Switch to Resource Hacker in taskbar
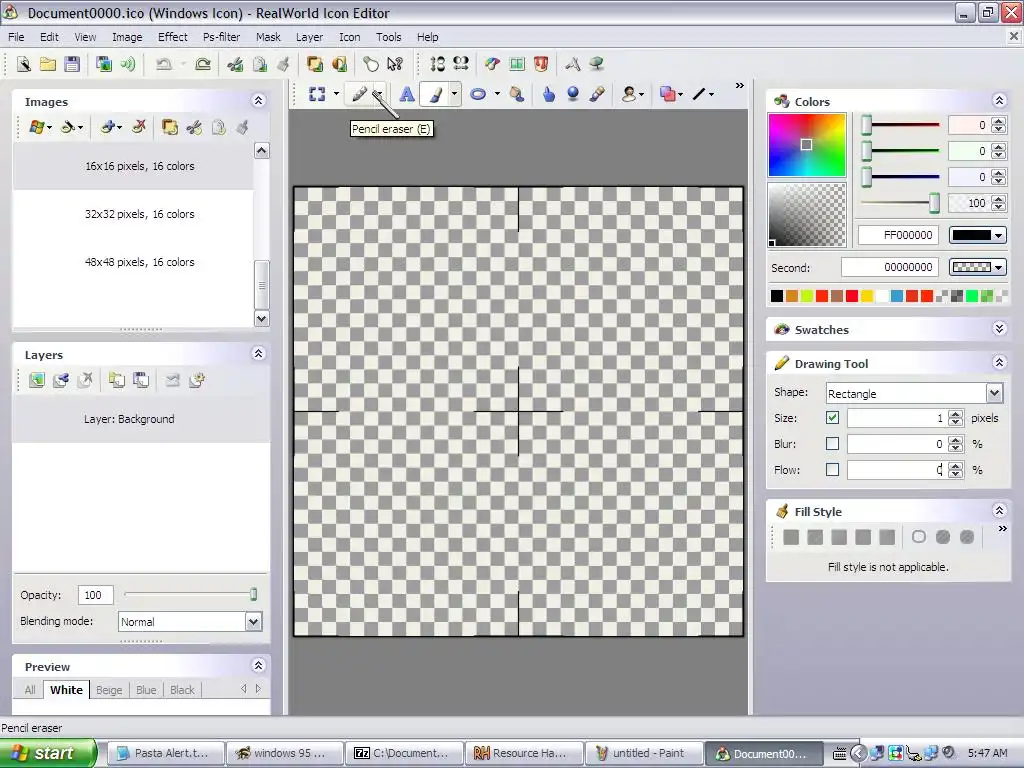This screenshot has height=768, width=1024. point(524,753)
